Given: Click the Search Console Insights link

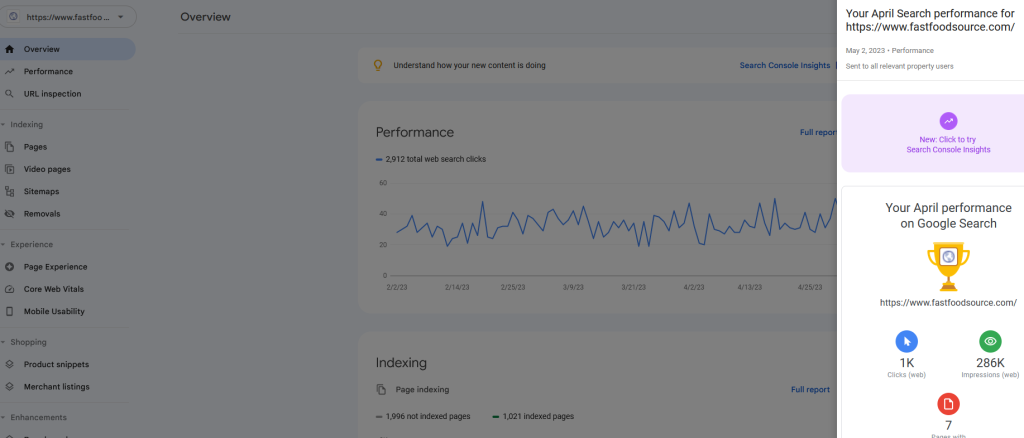Looking at the screenshot, I should (784, 65).
